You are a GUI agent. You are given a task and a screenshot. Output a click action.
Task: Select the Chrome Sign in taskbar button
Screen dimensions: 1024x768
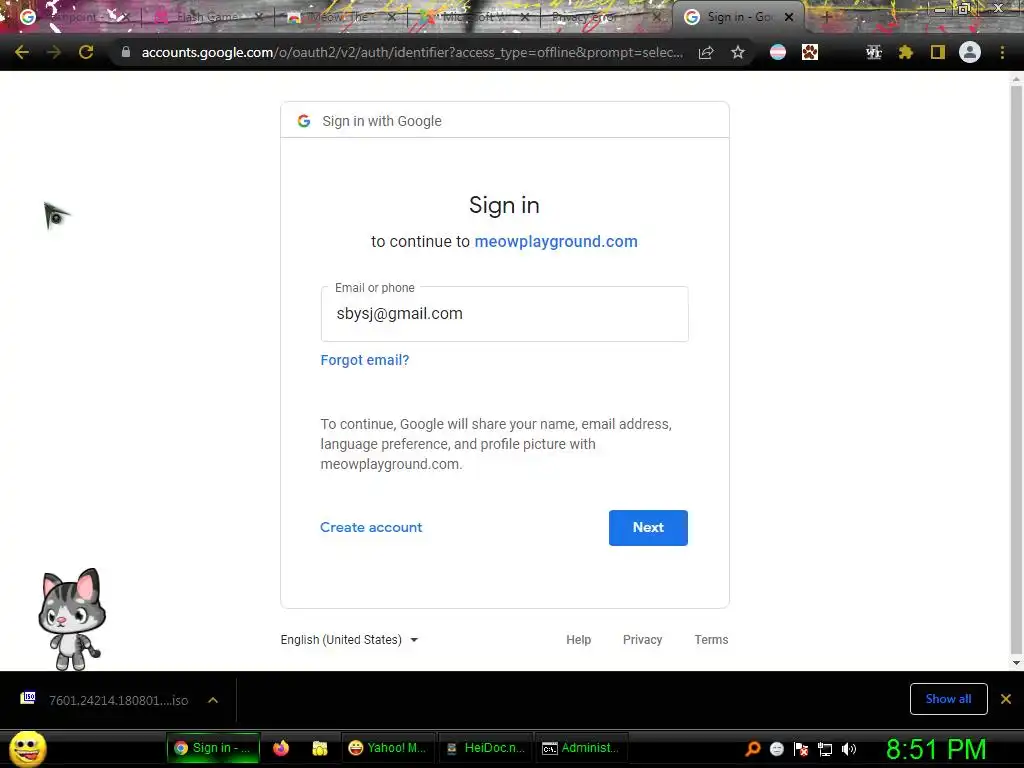(213, 748)
